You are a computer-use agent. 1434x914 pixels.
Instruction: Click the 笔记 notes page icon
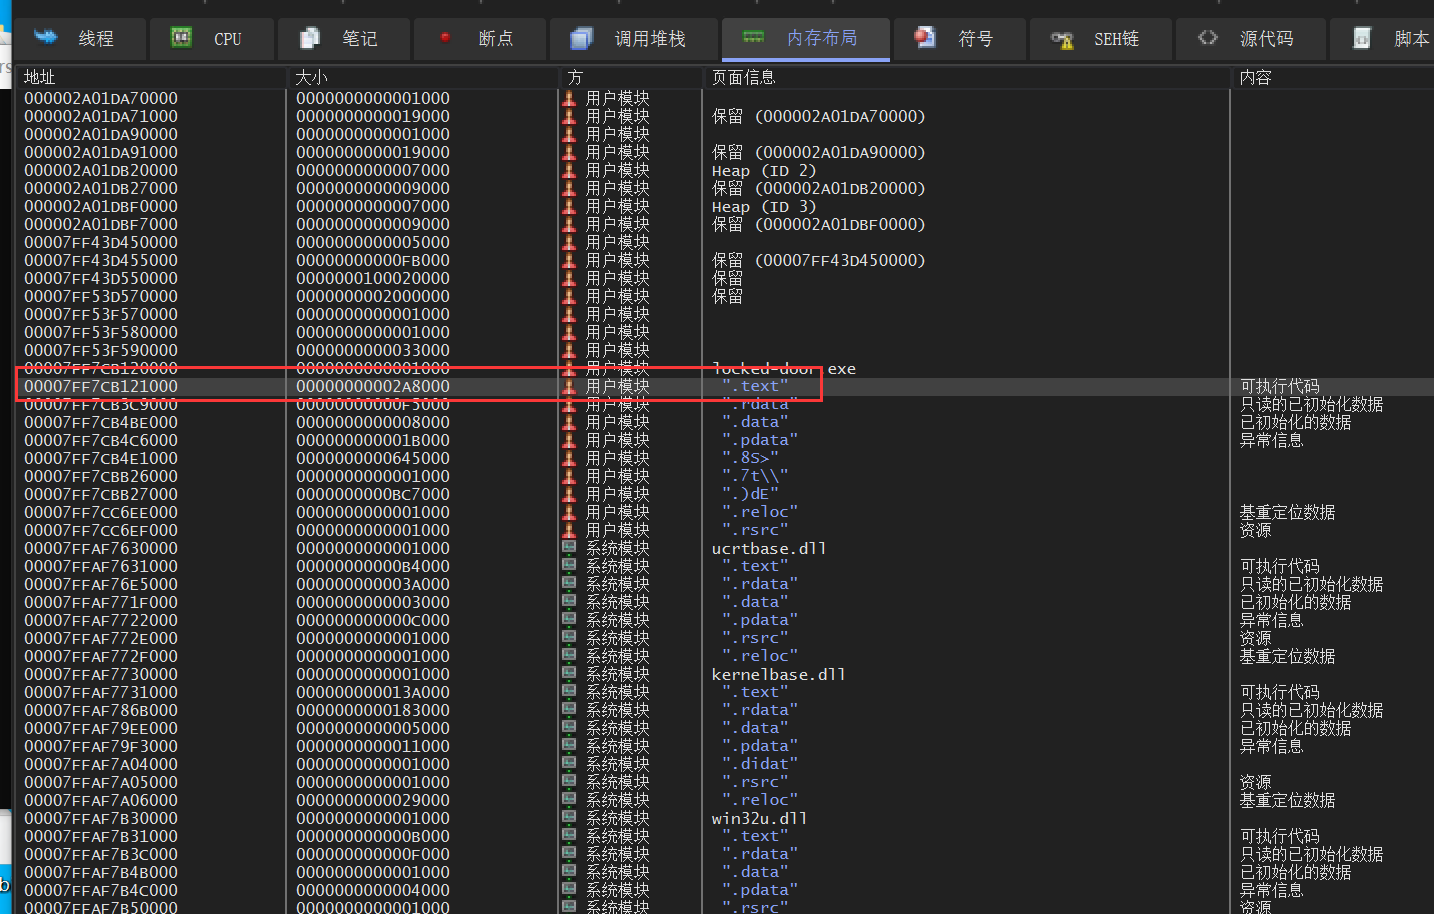tap(310, 38)
